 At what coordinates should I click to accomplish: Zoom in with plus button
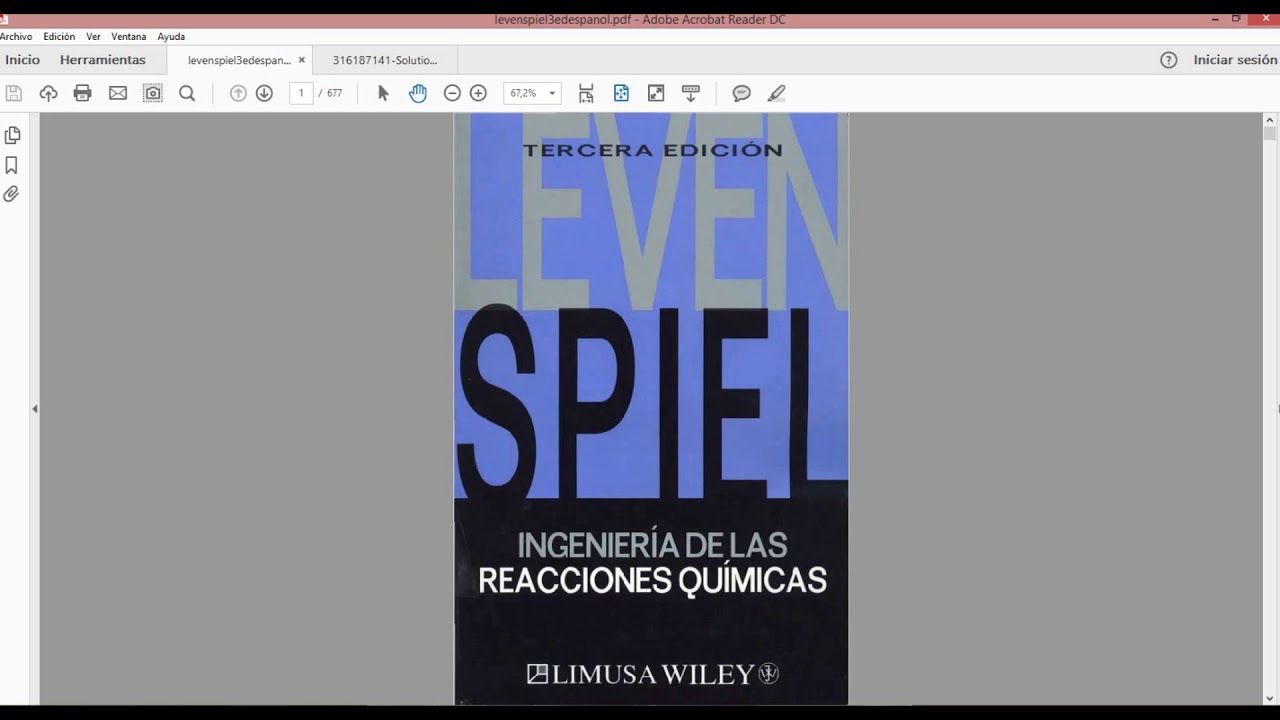(478, 93)
